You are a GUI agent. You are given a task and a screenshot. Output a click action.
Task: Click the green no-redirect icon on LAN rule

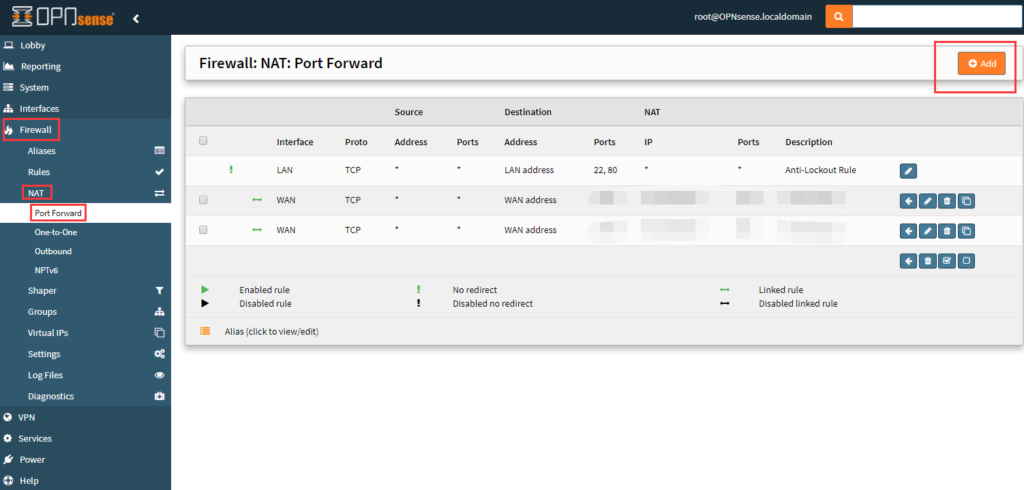pyautogui.click(x=231, y=170)
